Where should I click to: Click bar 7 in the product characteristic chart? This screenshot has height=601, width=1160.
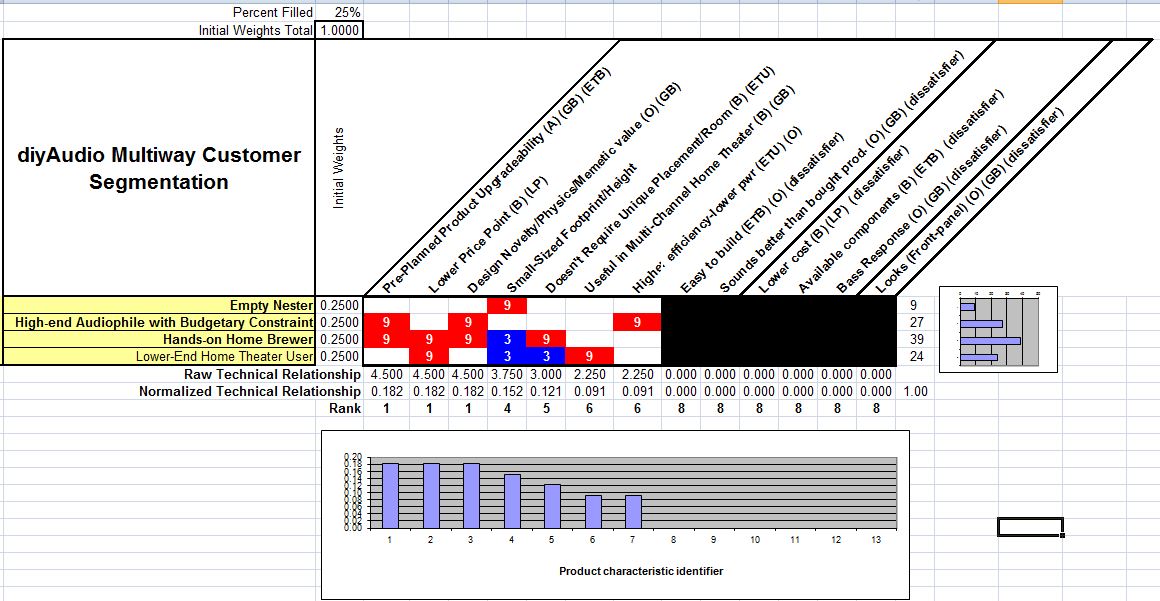point(633,511)
